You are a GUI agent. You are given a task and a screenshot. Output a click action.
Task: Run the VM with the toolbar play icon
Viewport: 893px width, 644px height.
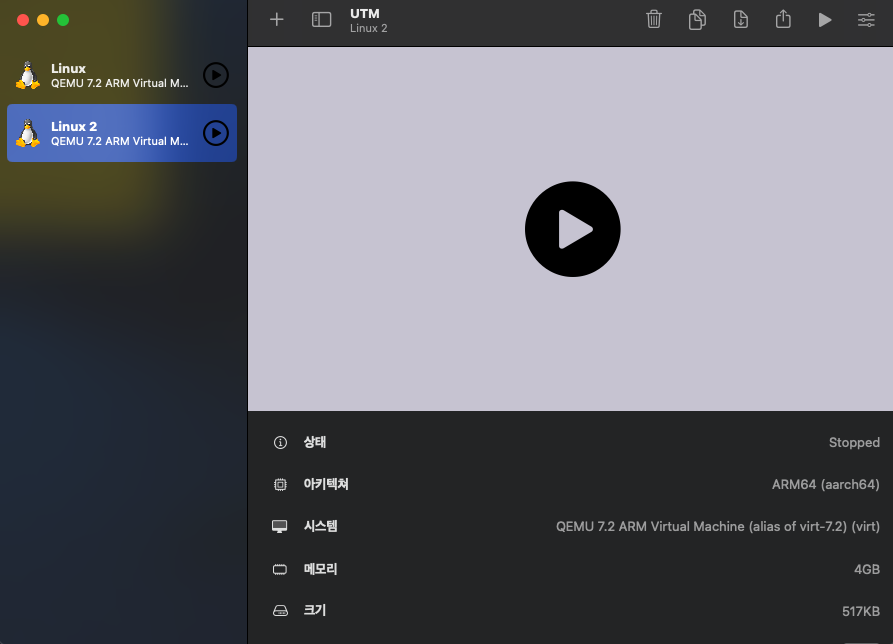[825, 20]
